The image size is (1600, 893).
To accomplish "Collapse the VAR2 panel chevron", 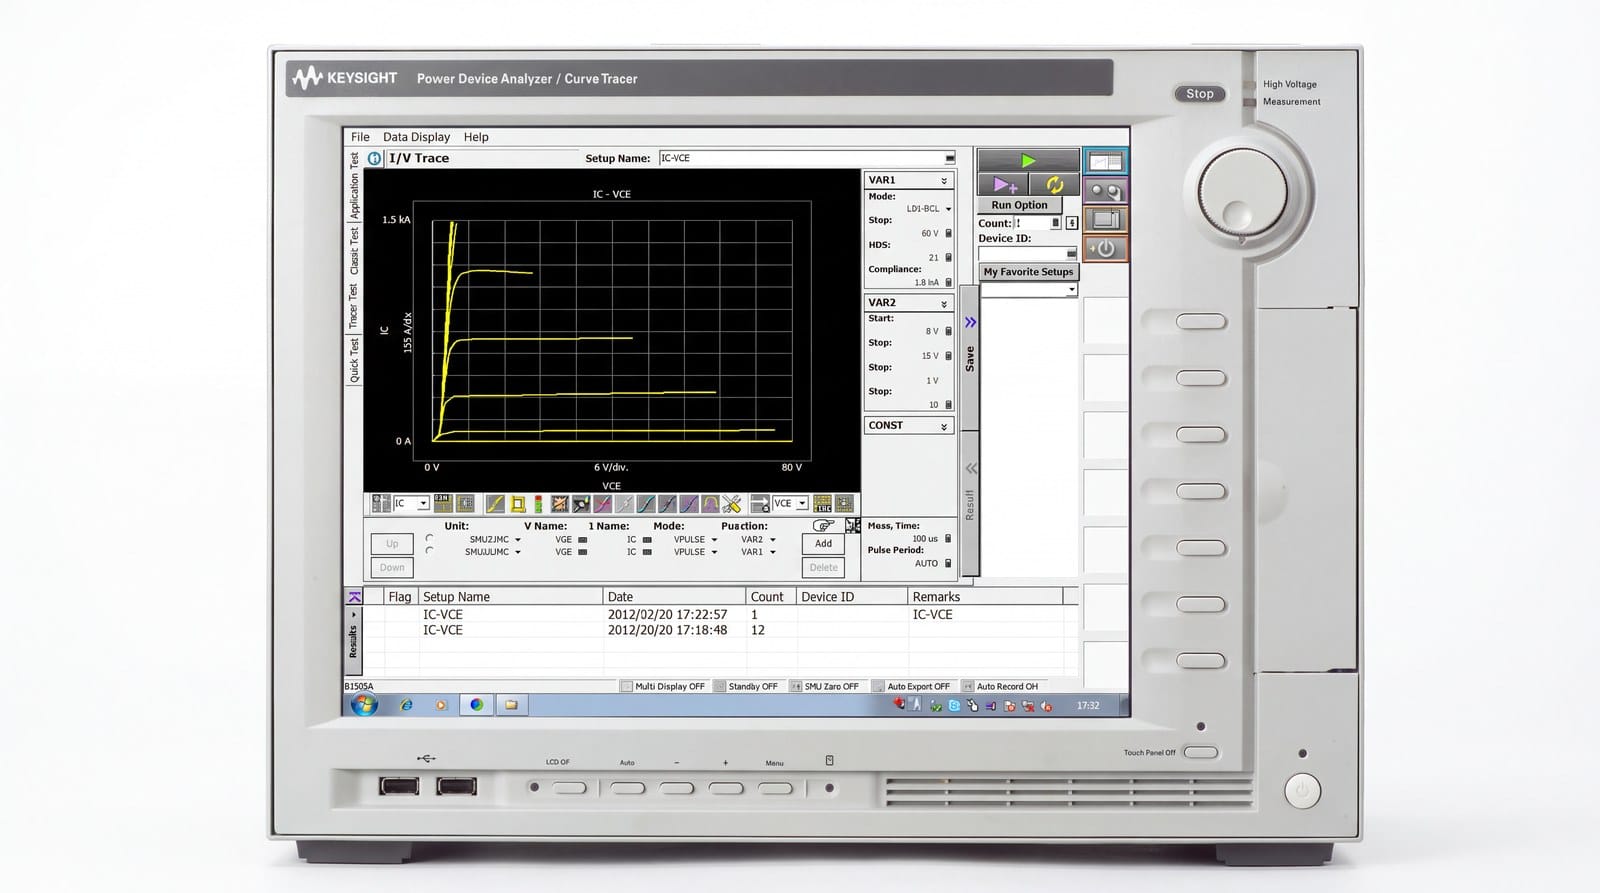I will click(944, 304).
